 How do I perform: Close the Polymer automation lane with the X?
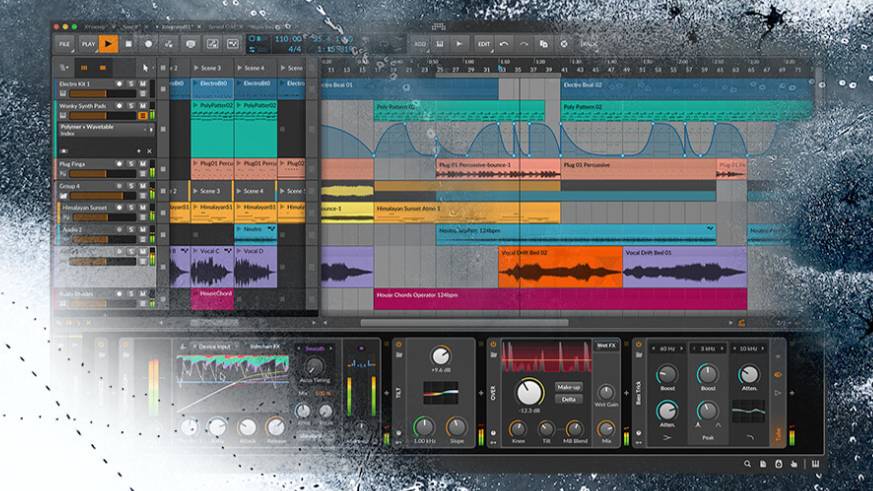(149, 151)
